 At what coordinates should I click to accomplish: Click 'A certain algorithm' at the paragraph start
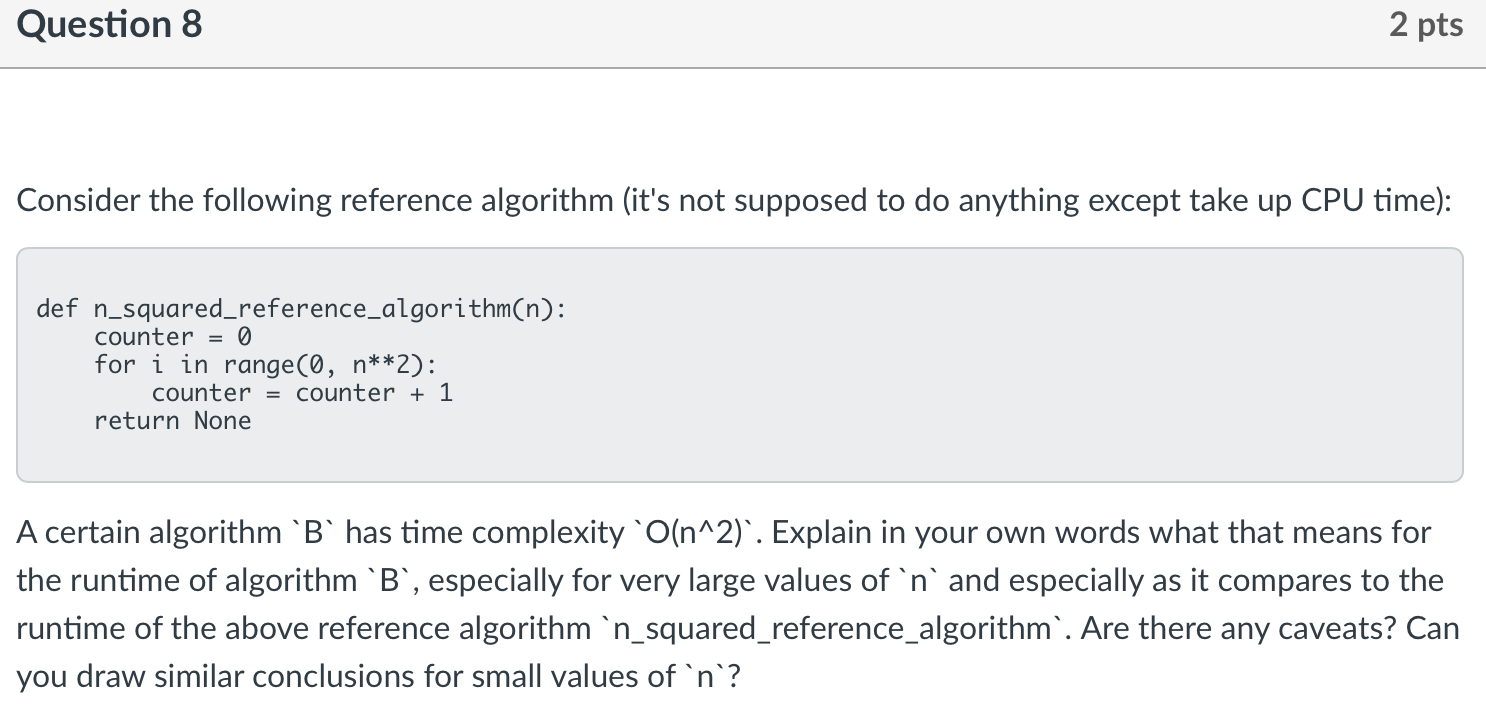(149, 533)
